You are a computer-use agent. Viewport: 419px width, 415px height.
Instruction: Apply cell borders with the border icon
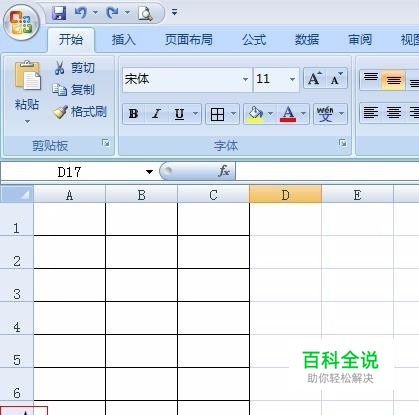[217, 114]
